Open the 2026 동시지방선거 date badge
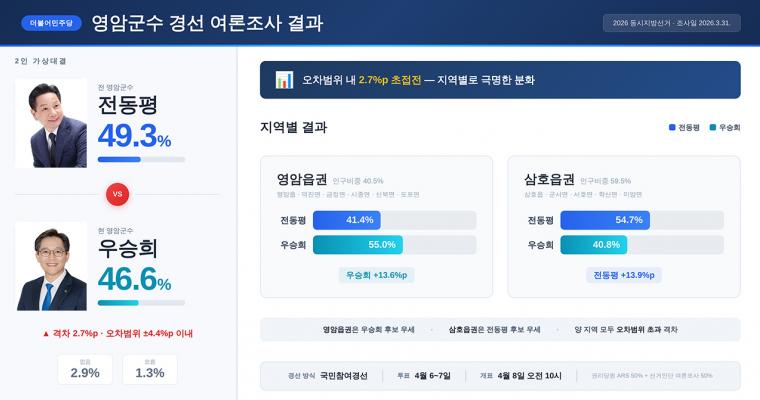The width and height of the screenshot is (760, 400). click(x=671, y=23)
